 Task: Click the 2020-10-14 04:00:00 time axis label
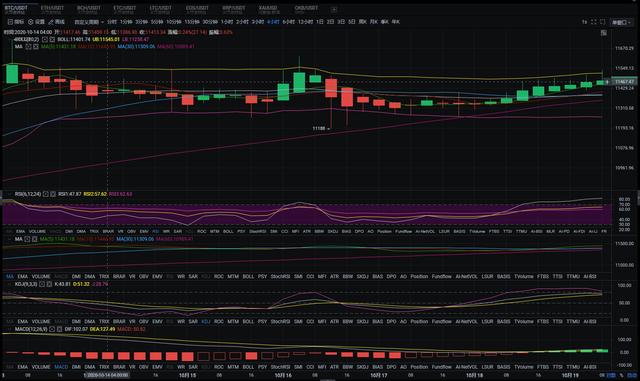click(x=107, y=375)
